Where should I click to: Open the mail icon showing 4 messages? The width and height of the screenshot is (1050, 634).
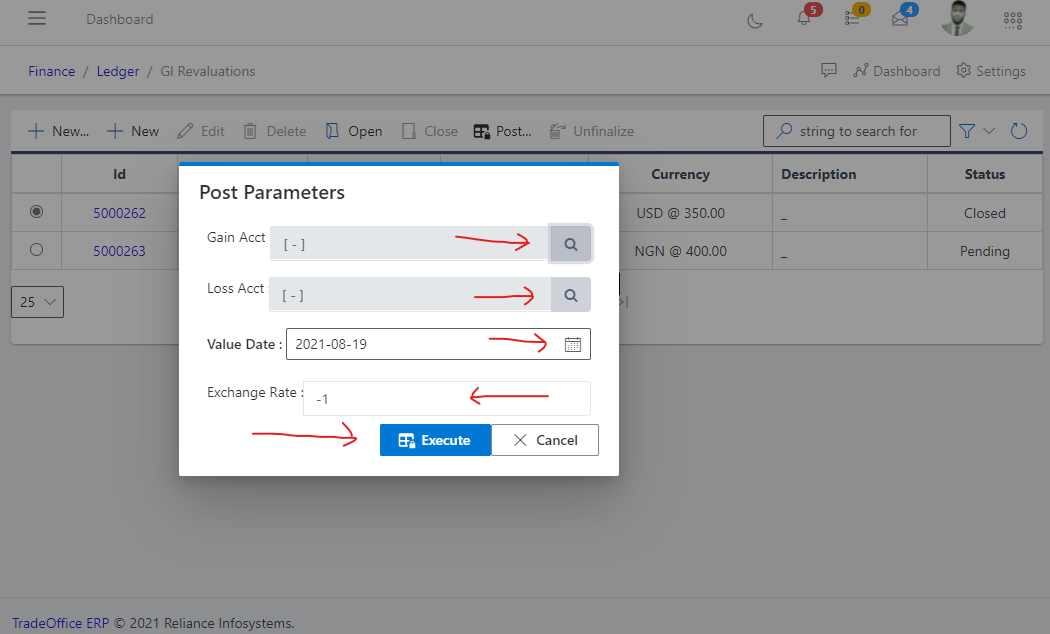pyautogui.click(x=901, y=20)
